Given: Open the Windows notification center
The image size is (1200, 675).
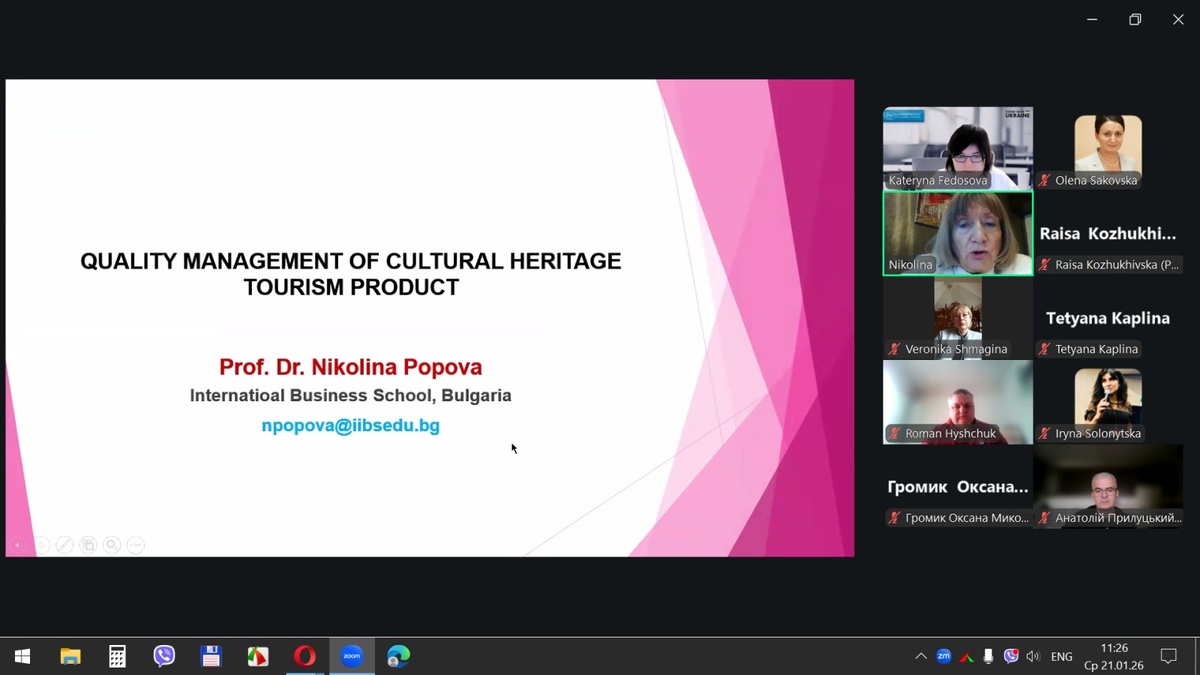Looking at the screenshot, I should pyautogui.click(x=1168, y=656).
